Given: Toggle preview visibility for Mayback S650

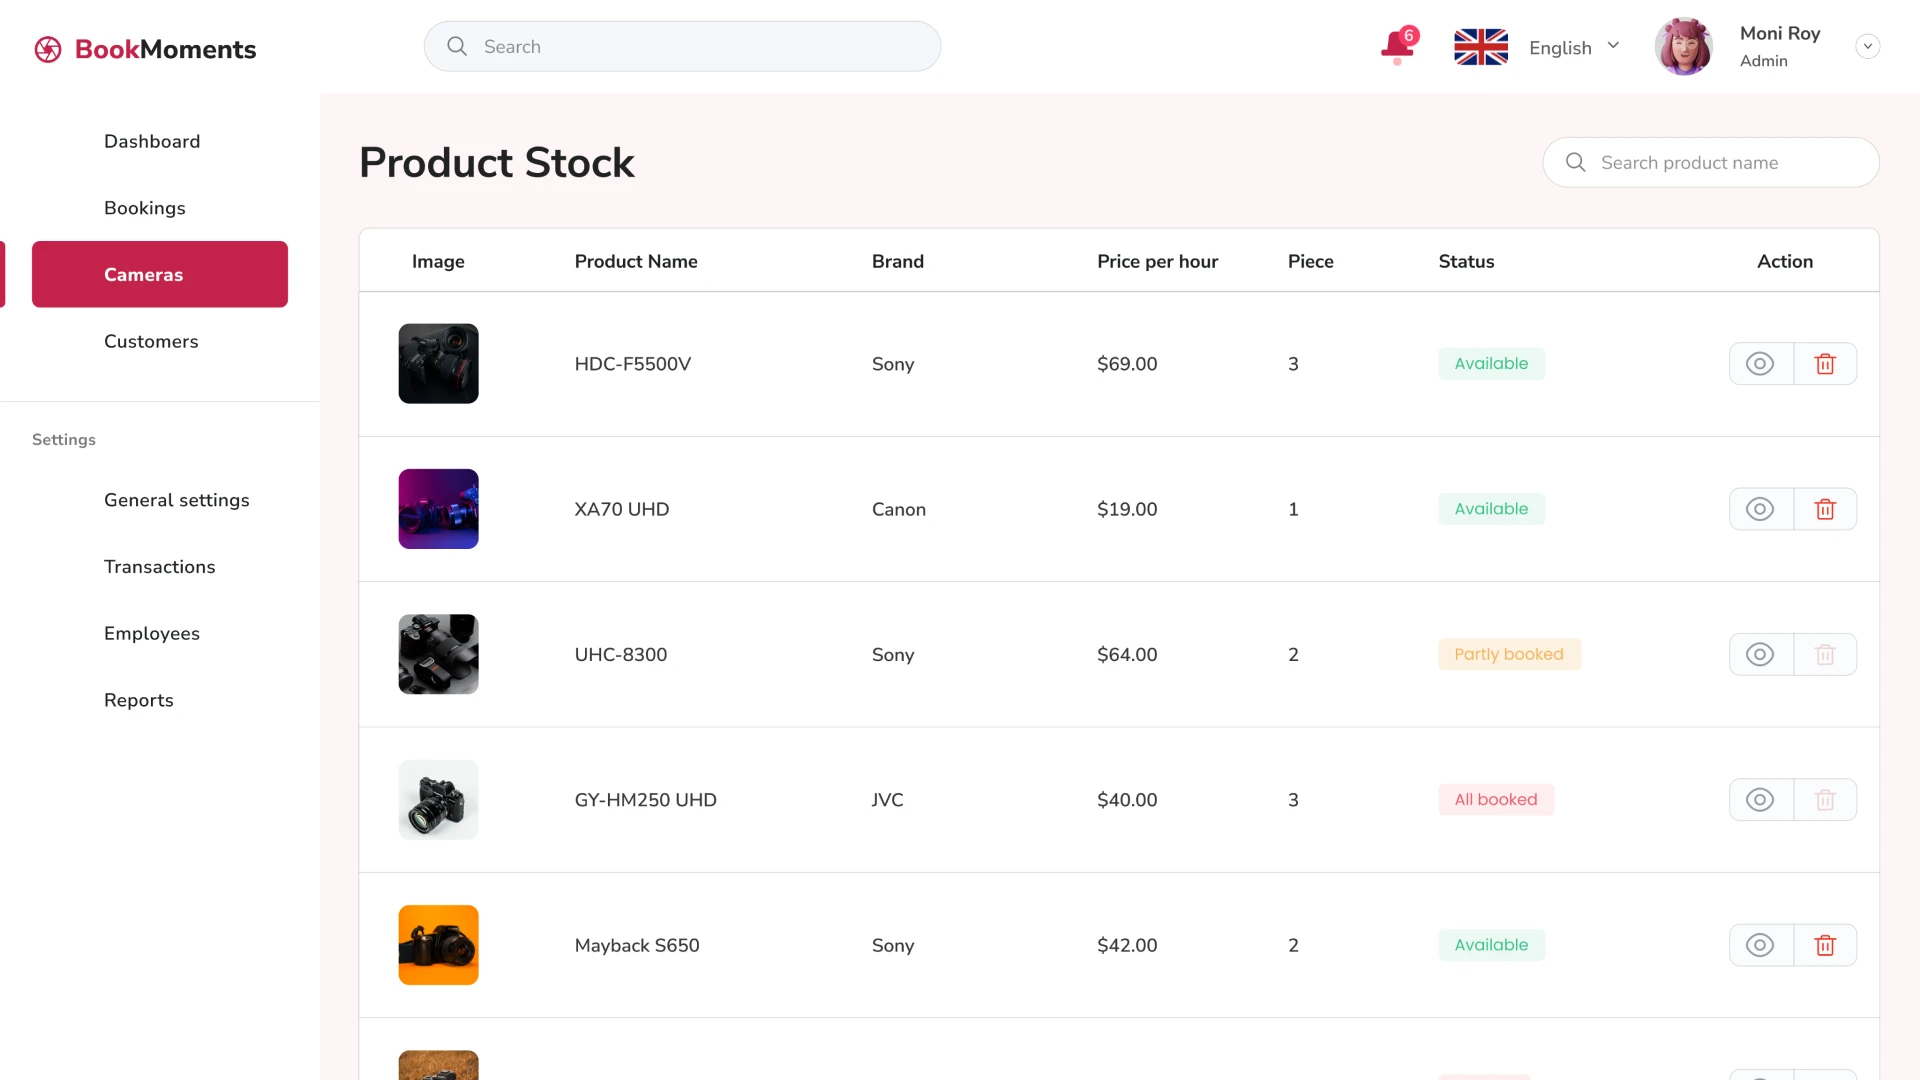Looking at the screenshot, I should pos(1760,944).
